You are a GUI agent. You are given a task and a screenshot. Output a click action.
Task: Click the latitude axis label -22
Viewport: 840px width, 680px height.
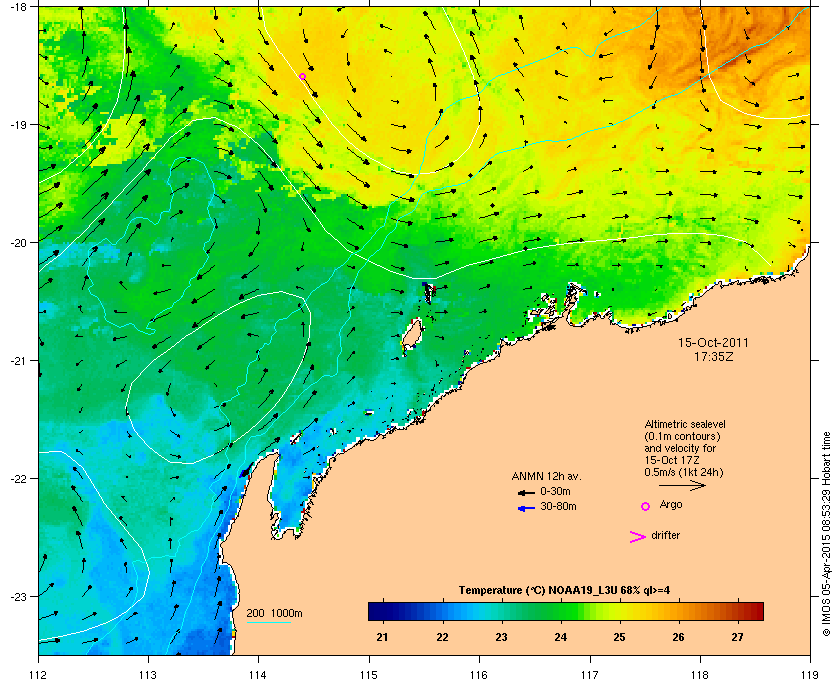tap(18, 479)
